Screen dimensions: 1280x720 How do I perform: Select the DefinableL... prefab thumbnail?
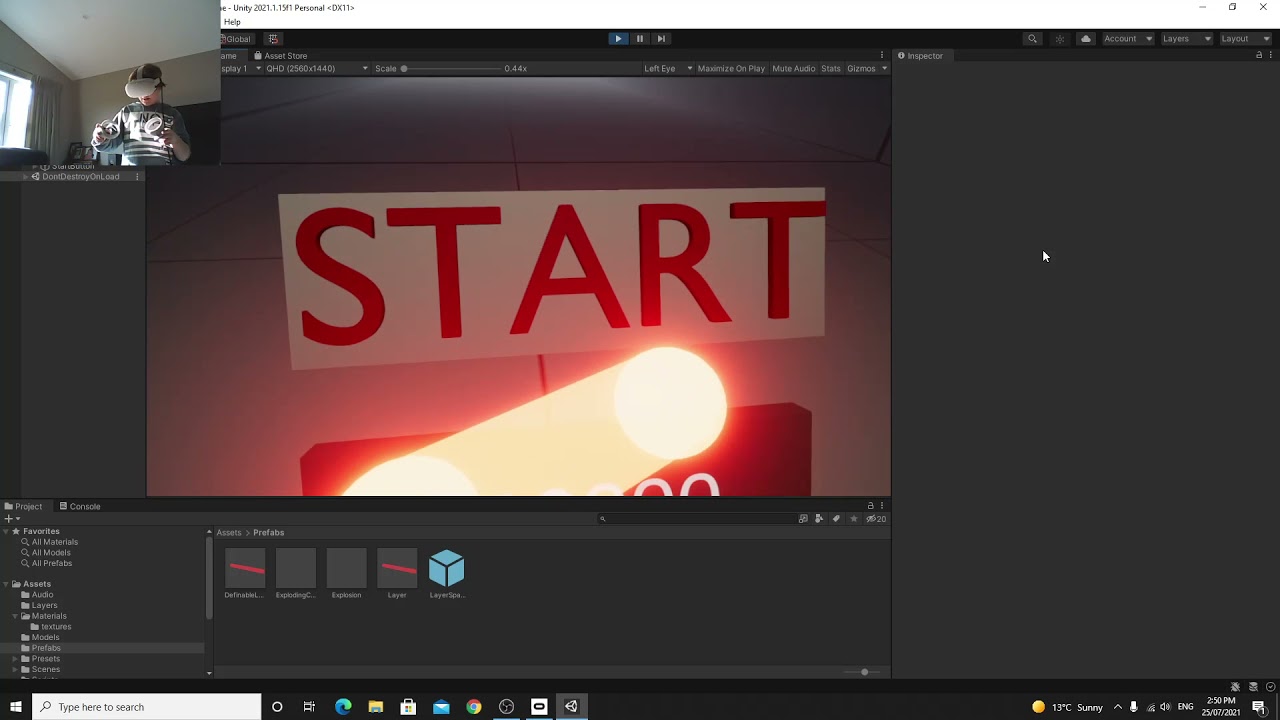tap(245, 568)
